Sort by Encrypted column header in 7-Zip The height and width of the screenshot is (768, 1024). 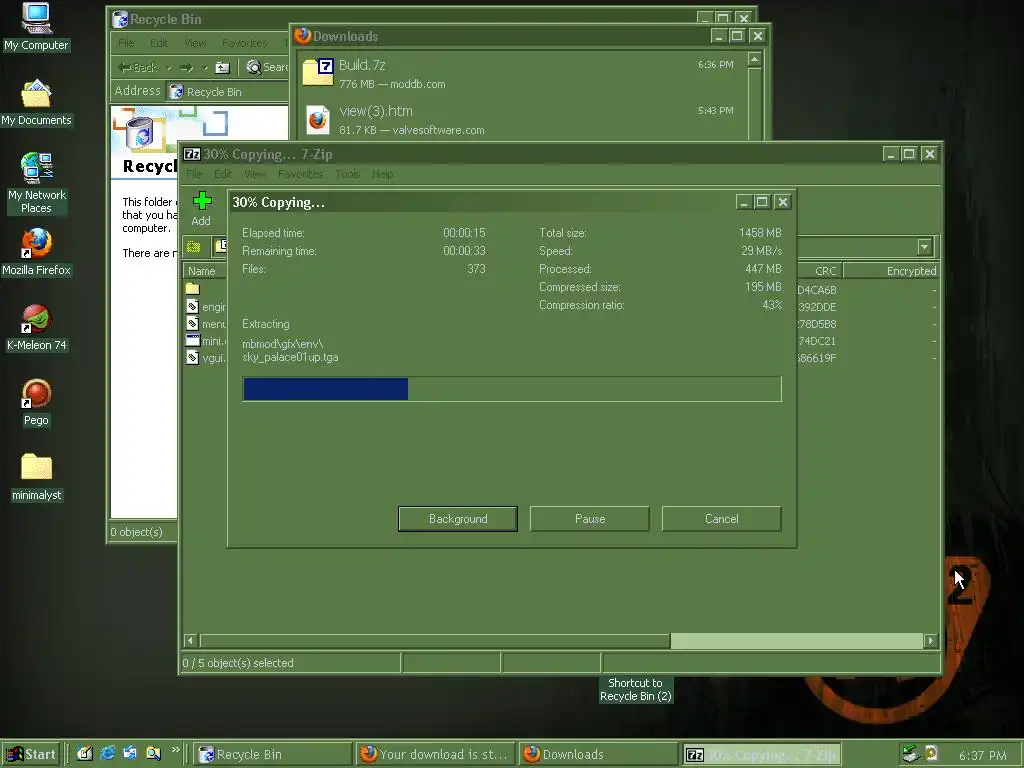(891, 271)
